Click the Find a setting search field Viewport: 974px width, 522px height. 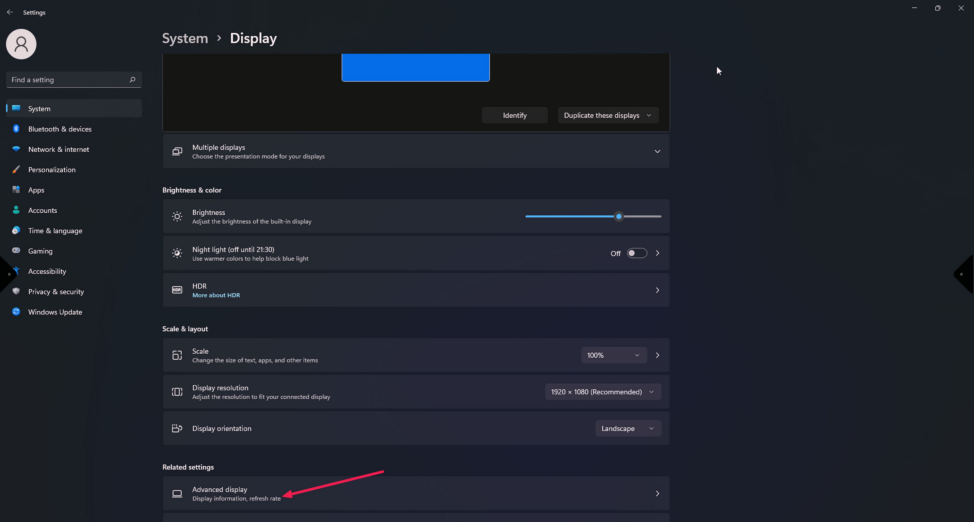[x=66, y=80]
